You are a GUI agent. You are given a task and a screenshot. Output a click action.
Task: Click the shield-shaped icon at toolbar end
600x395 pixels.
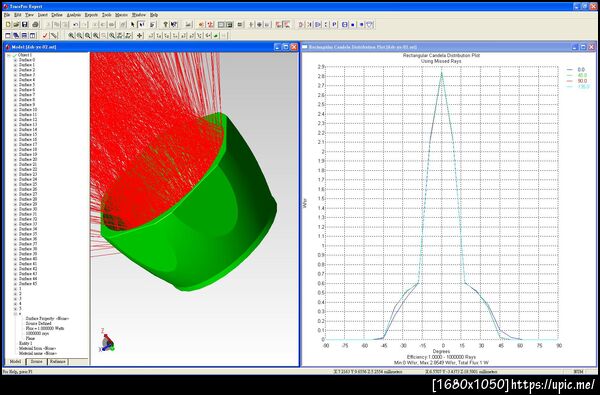click(x=370, y=24)
